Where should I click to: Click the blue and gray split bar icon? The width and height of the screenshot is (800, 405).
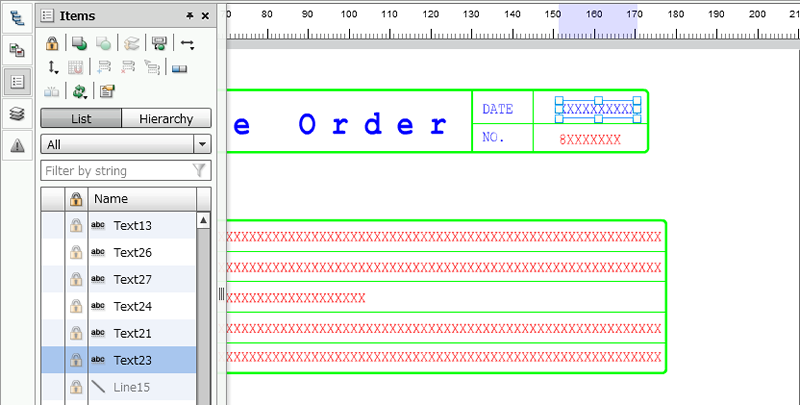(x=179, y=68)
